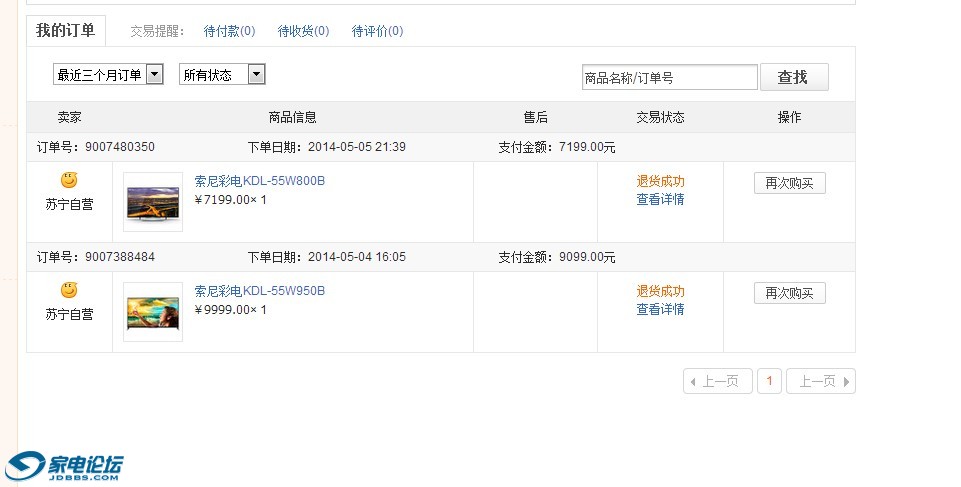Open the KDL-55W950B TV product thumbnail
Image resolution: width=961 pixels, height=487 pixels.
[x=153, y=312]
